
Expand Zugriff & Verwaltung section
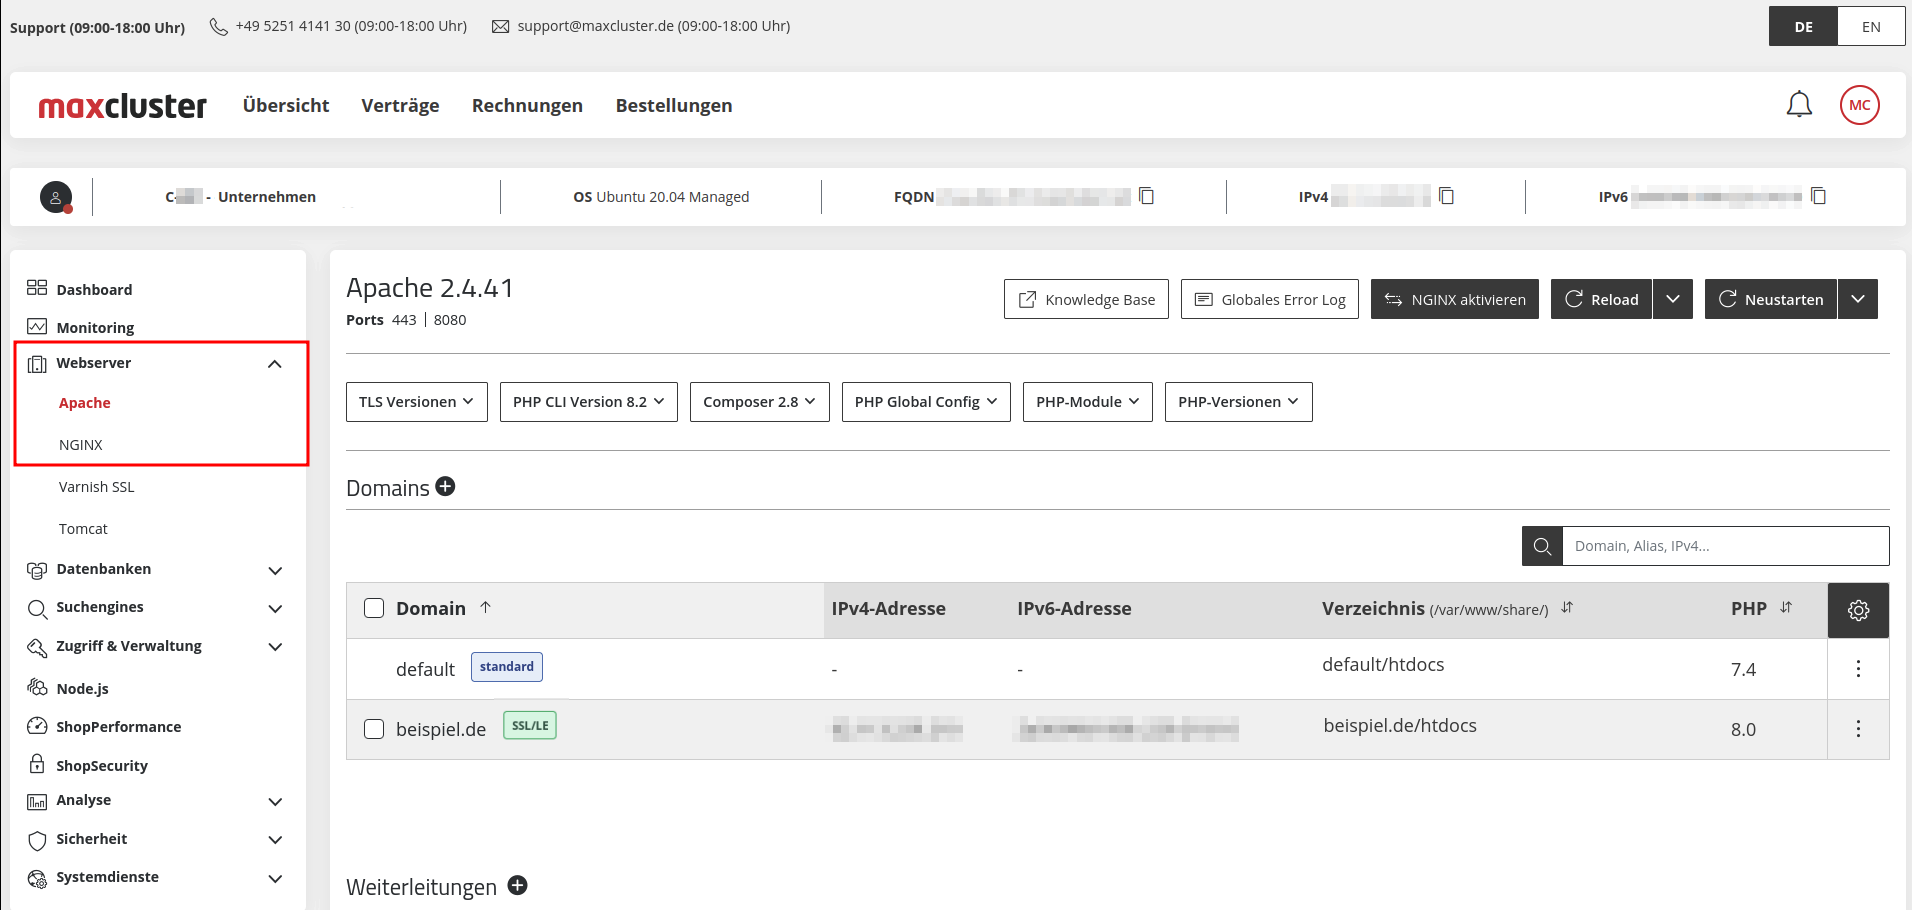[275, 647]
